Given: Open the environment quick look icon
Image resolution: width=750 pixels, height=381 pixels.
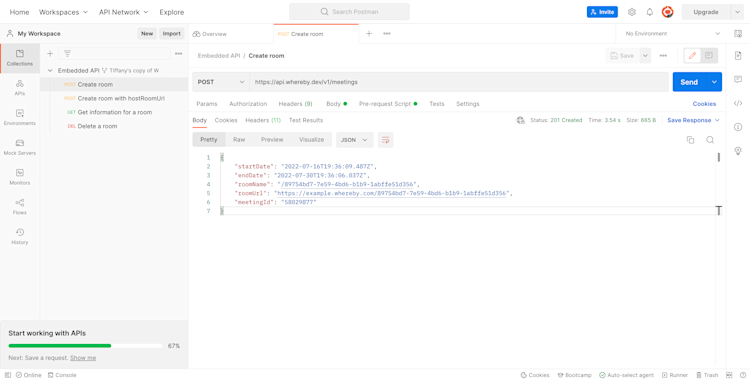Looking at the screenshot, I should (738, 33).
